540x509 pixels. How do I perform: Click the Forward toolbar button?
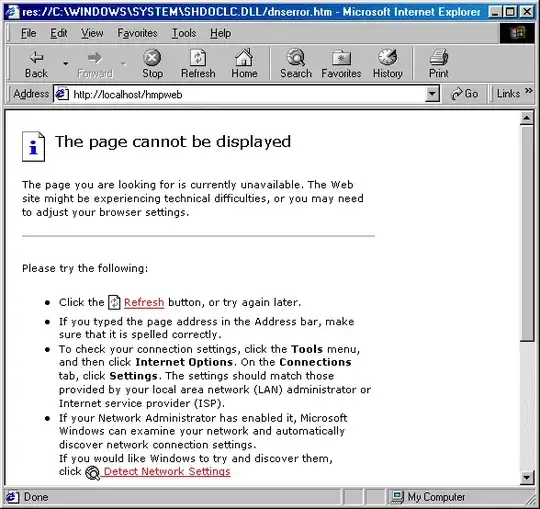click(95, 64)
